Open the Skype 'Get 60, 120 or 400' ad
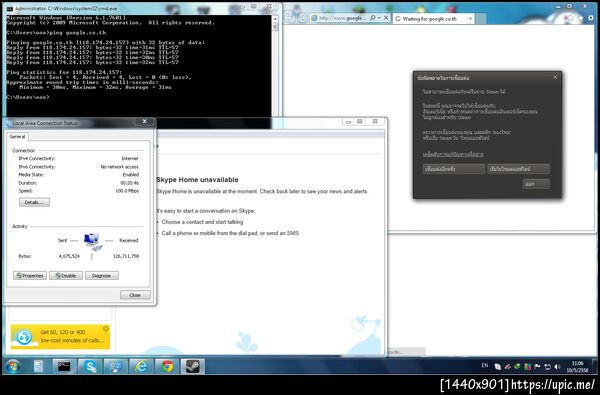This screenshot has height=395, width=600. pyautogui.click(x=60, y=336)
